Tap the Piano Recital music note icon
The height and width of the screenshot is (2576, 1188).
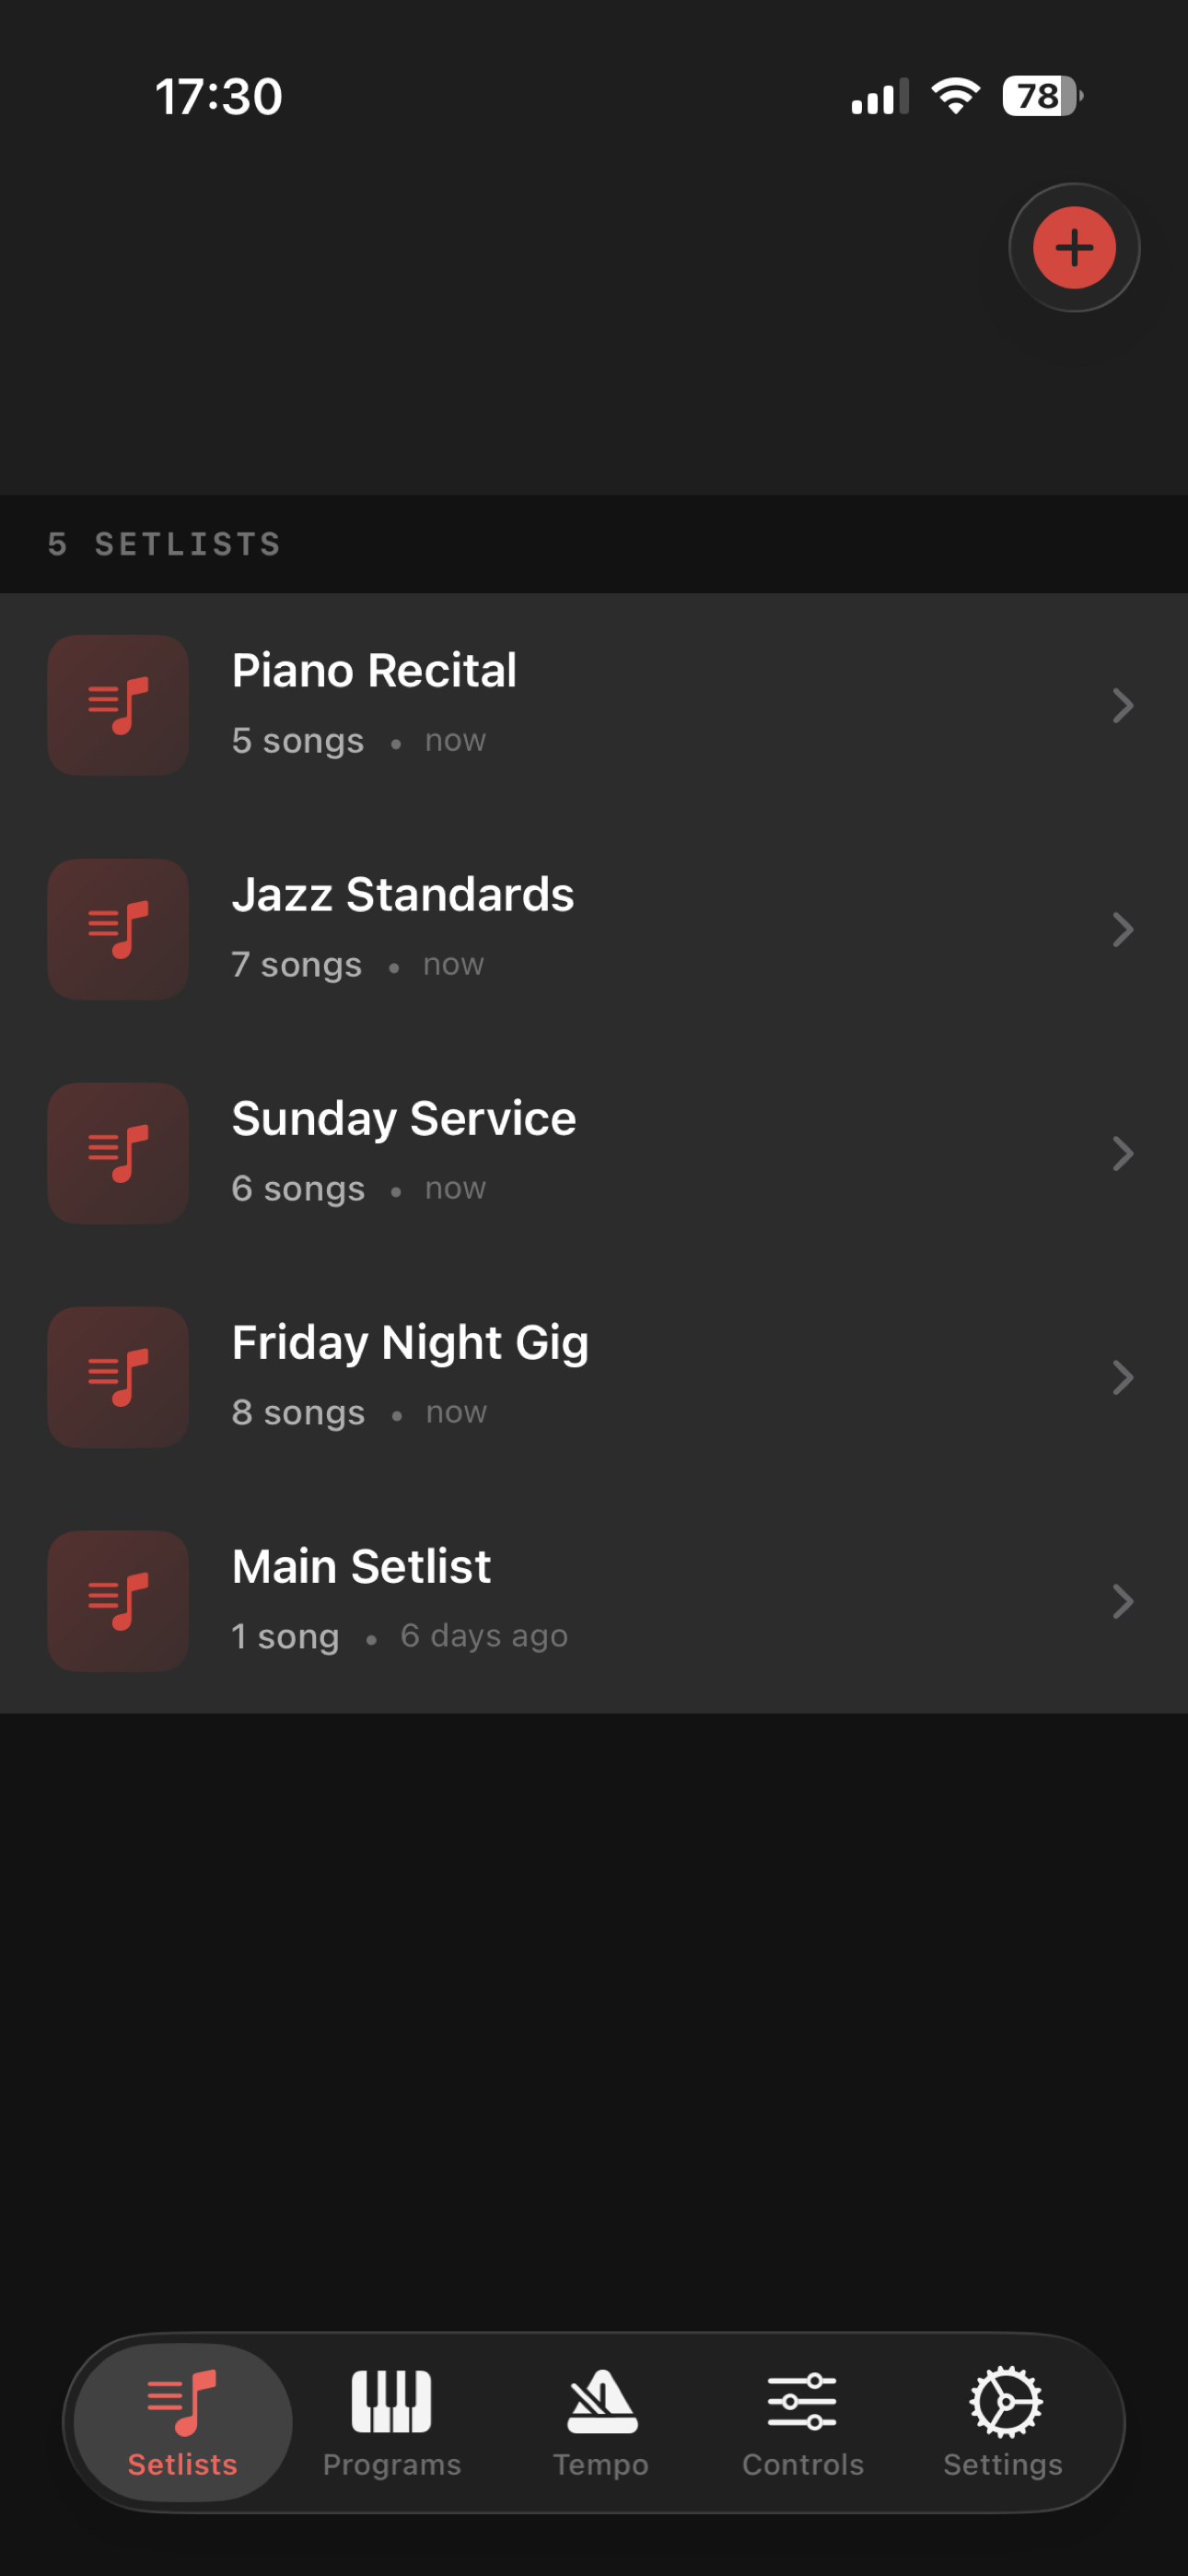click(x=118, y=705)
